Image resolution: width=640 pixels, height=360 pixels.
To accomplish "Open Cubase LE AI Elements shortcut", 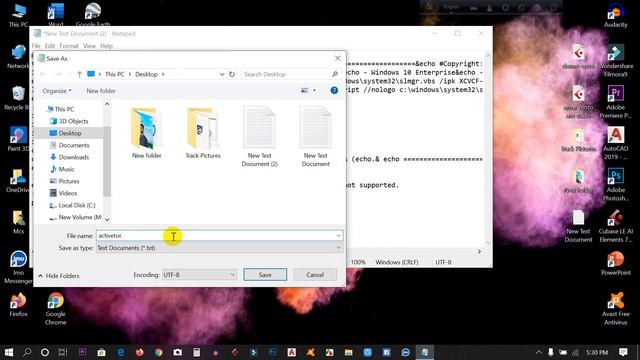I will 616,227.
